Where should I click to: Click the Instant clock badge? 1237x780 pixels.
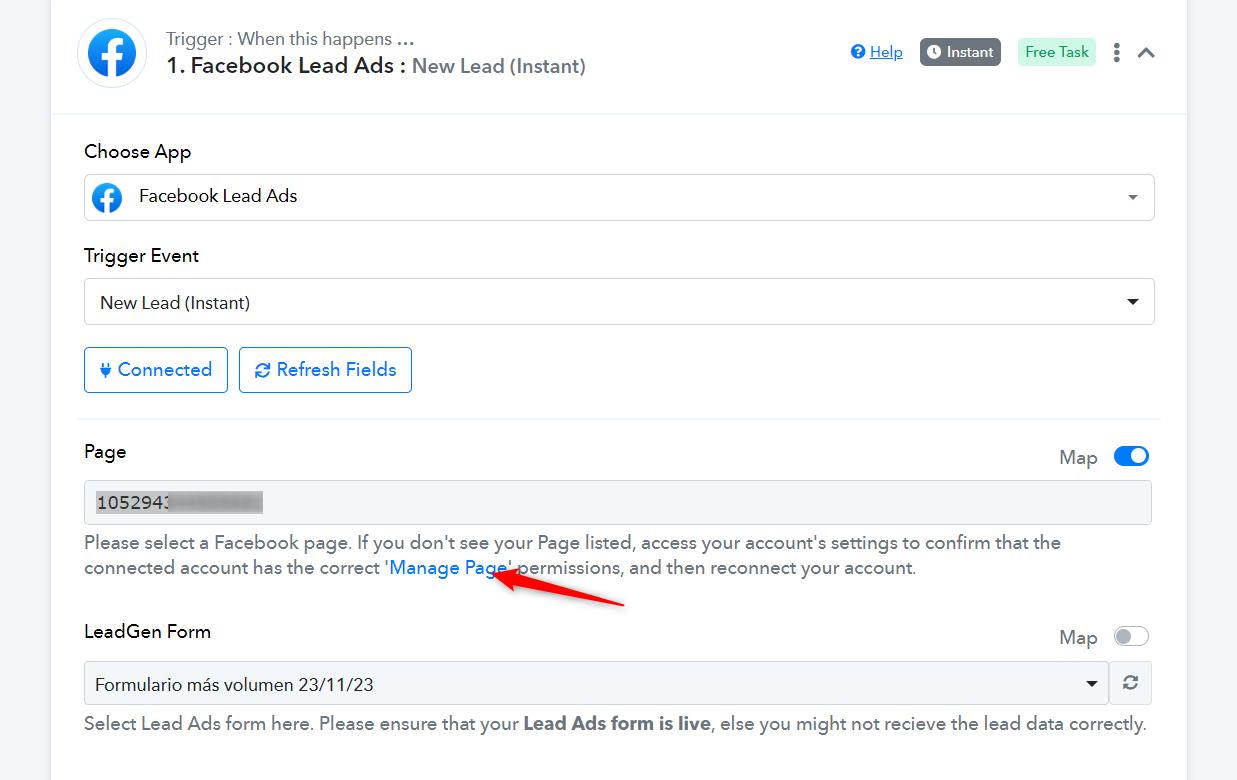[960, 52]
